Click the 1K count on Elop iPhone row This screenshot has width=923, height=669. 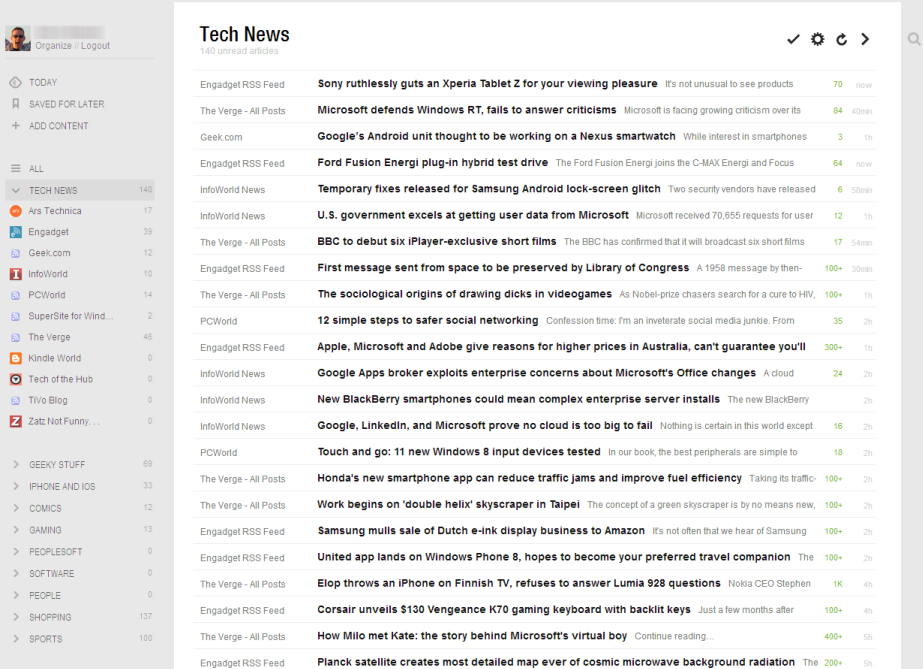point(838,584)
